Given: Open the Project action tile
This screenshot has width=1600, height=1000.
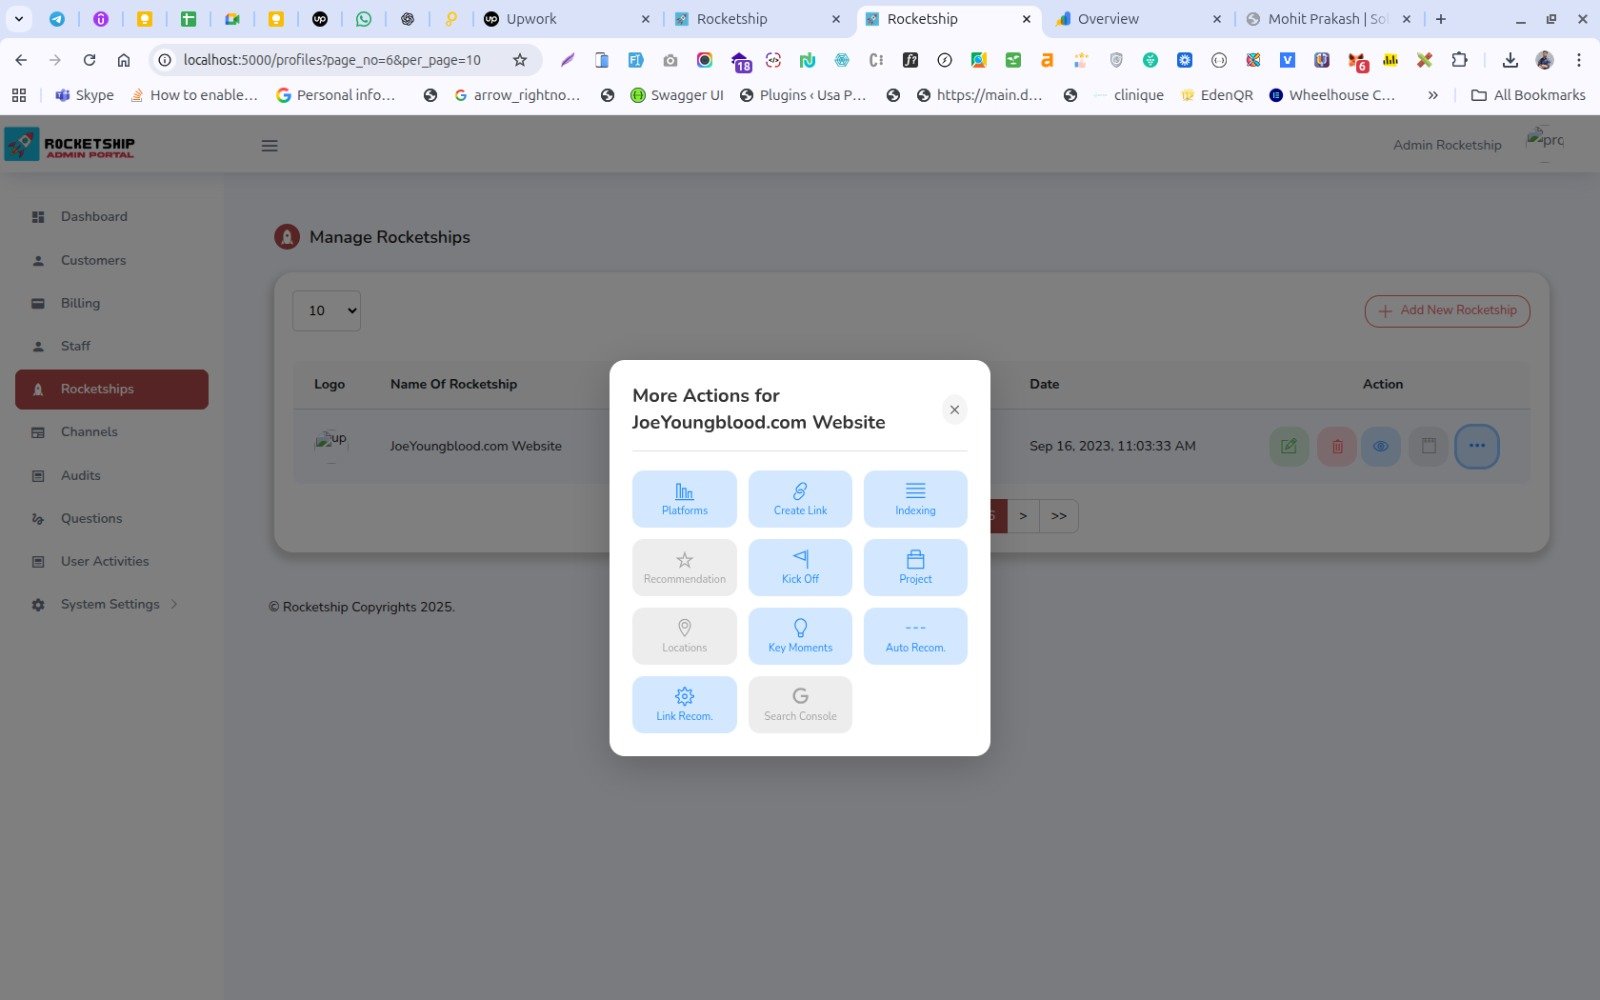Looking at the screenshot, I should tap(915, 567).
